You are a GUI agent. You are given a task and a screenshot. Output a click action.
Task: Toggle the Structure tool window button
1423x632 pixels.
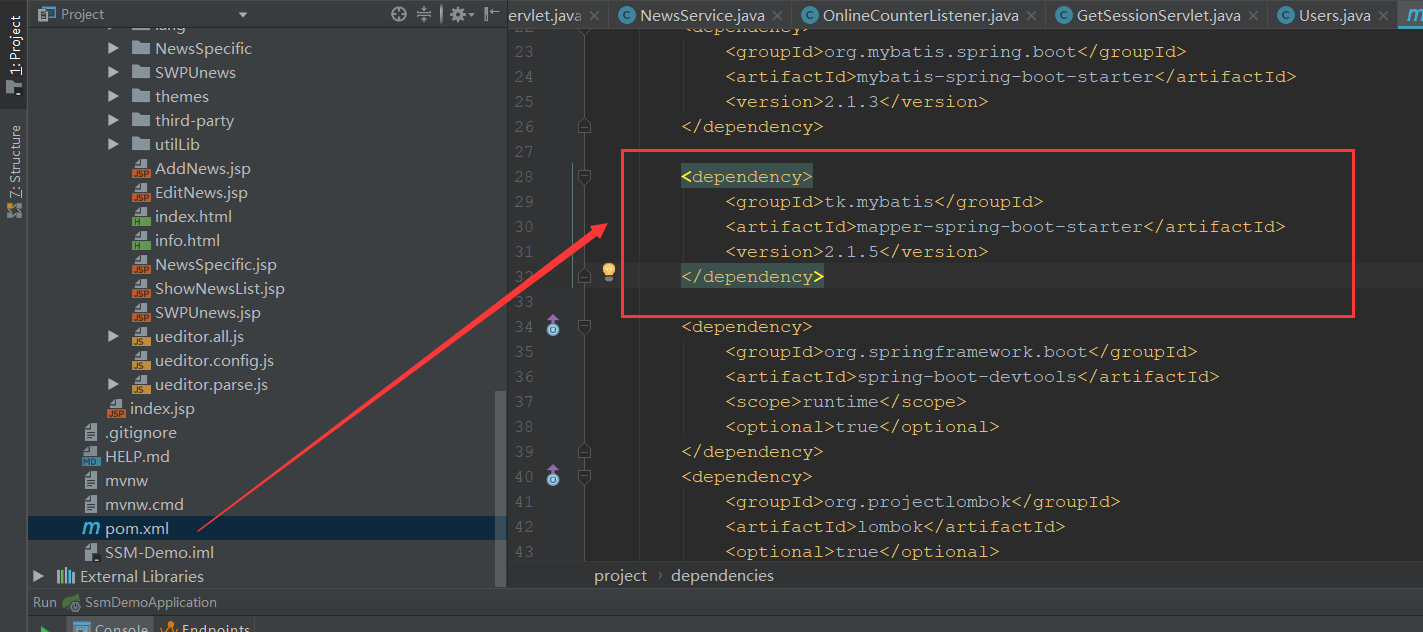click(x=14, y=171)
